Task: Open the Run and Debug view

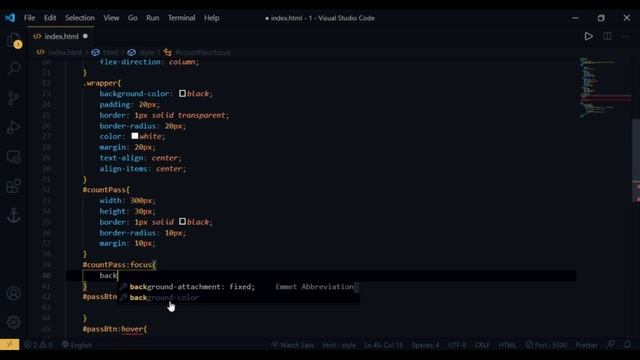Action: (x=13, y=127)
